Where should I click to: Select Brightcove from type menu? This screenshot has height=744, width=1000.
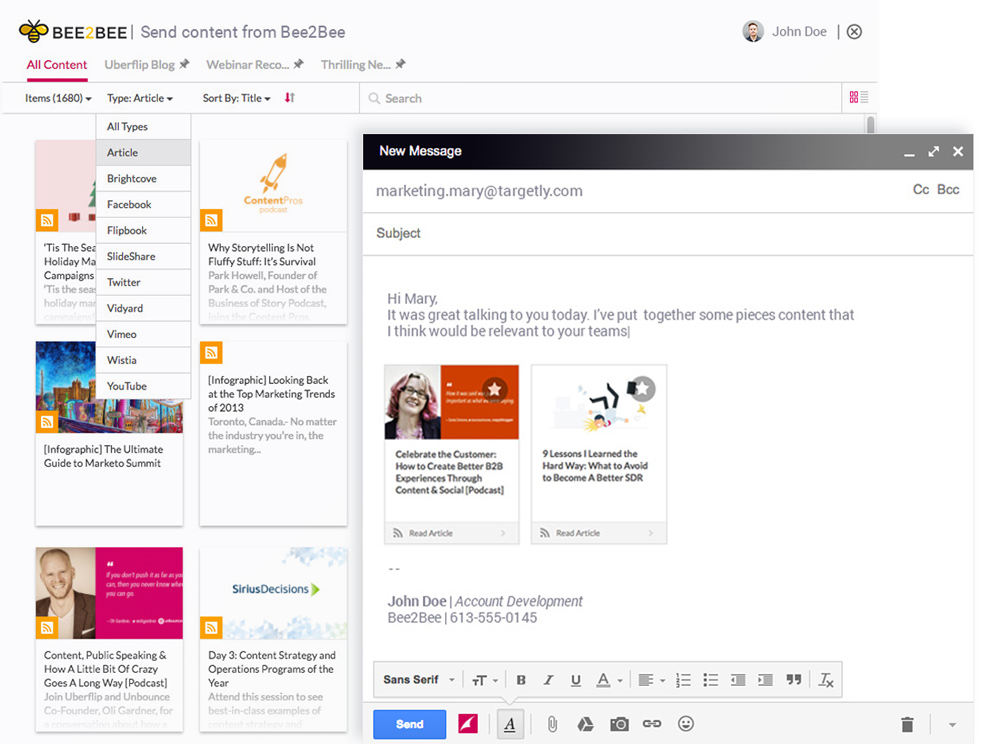coord(143,179)
